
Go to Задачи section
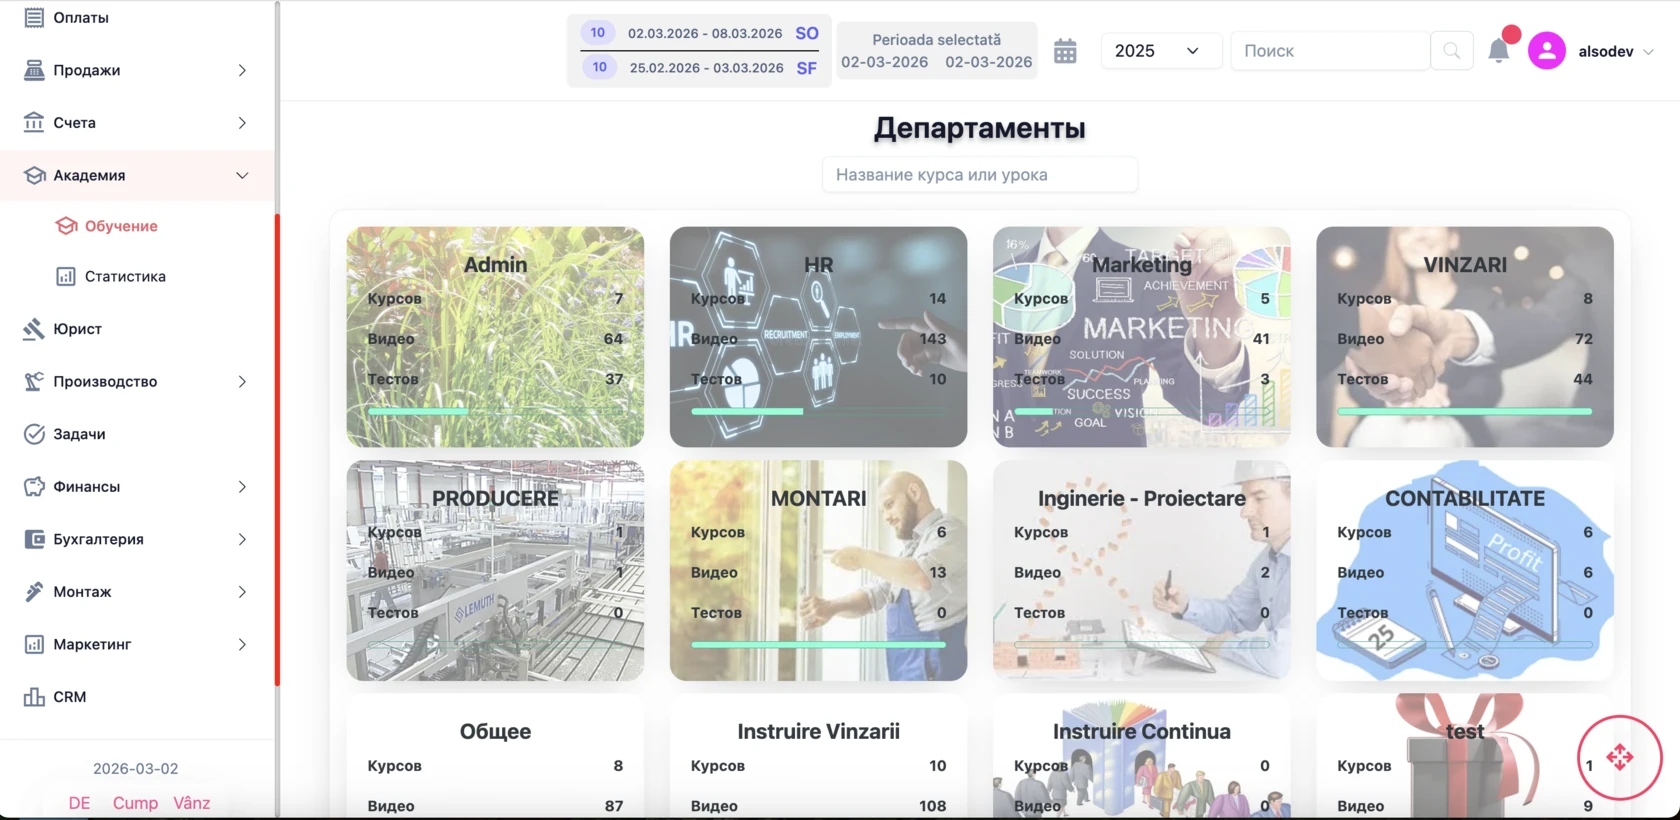[x=79, y=434]
